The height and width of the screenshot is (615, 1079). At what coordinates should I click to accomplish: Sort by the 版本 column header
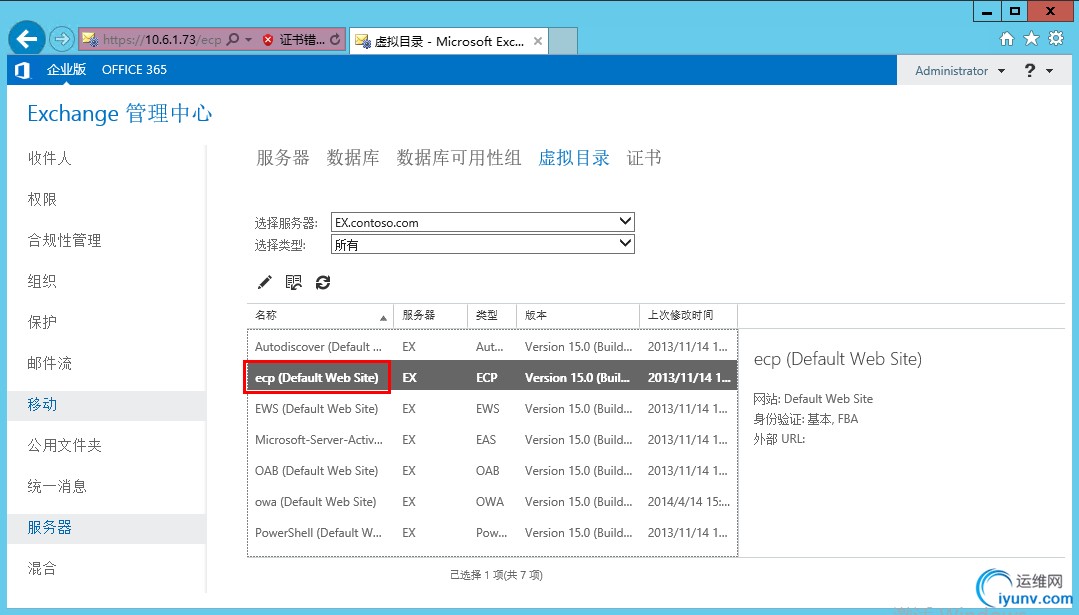point(578,315)
